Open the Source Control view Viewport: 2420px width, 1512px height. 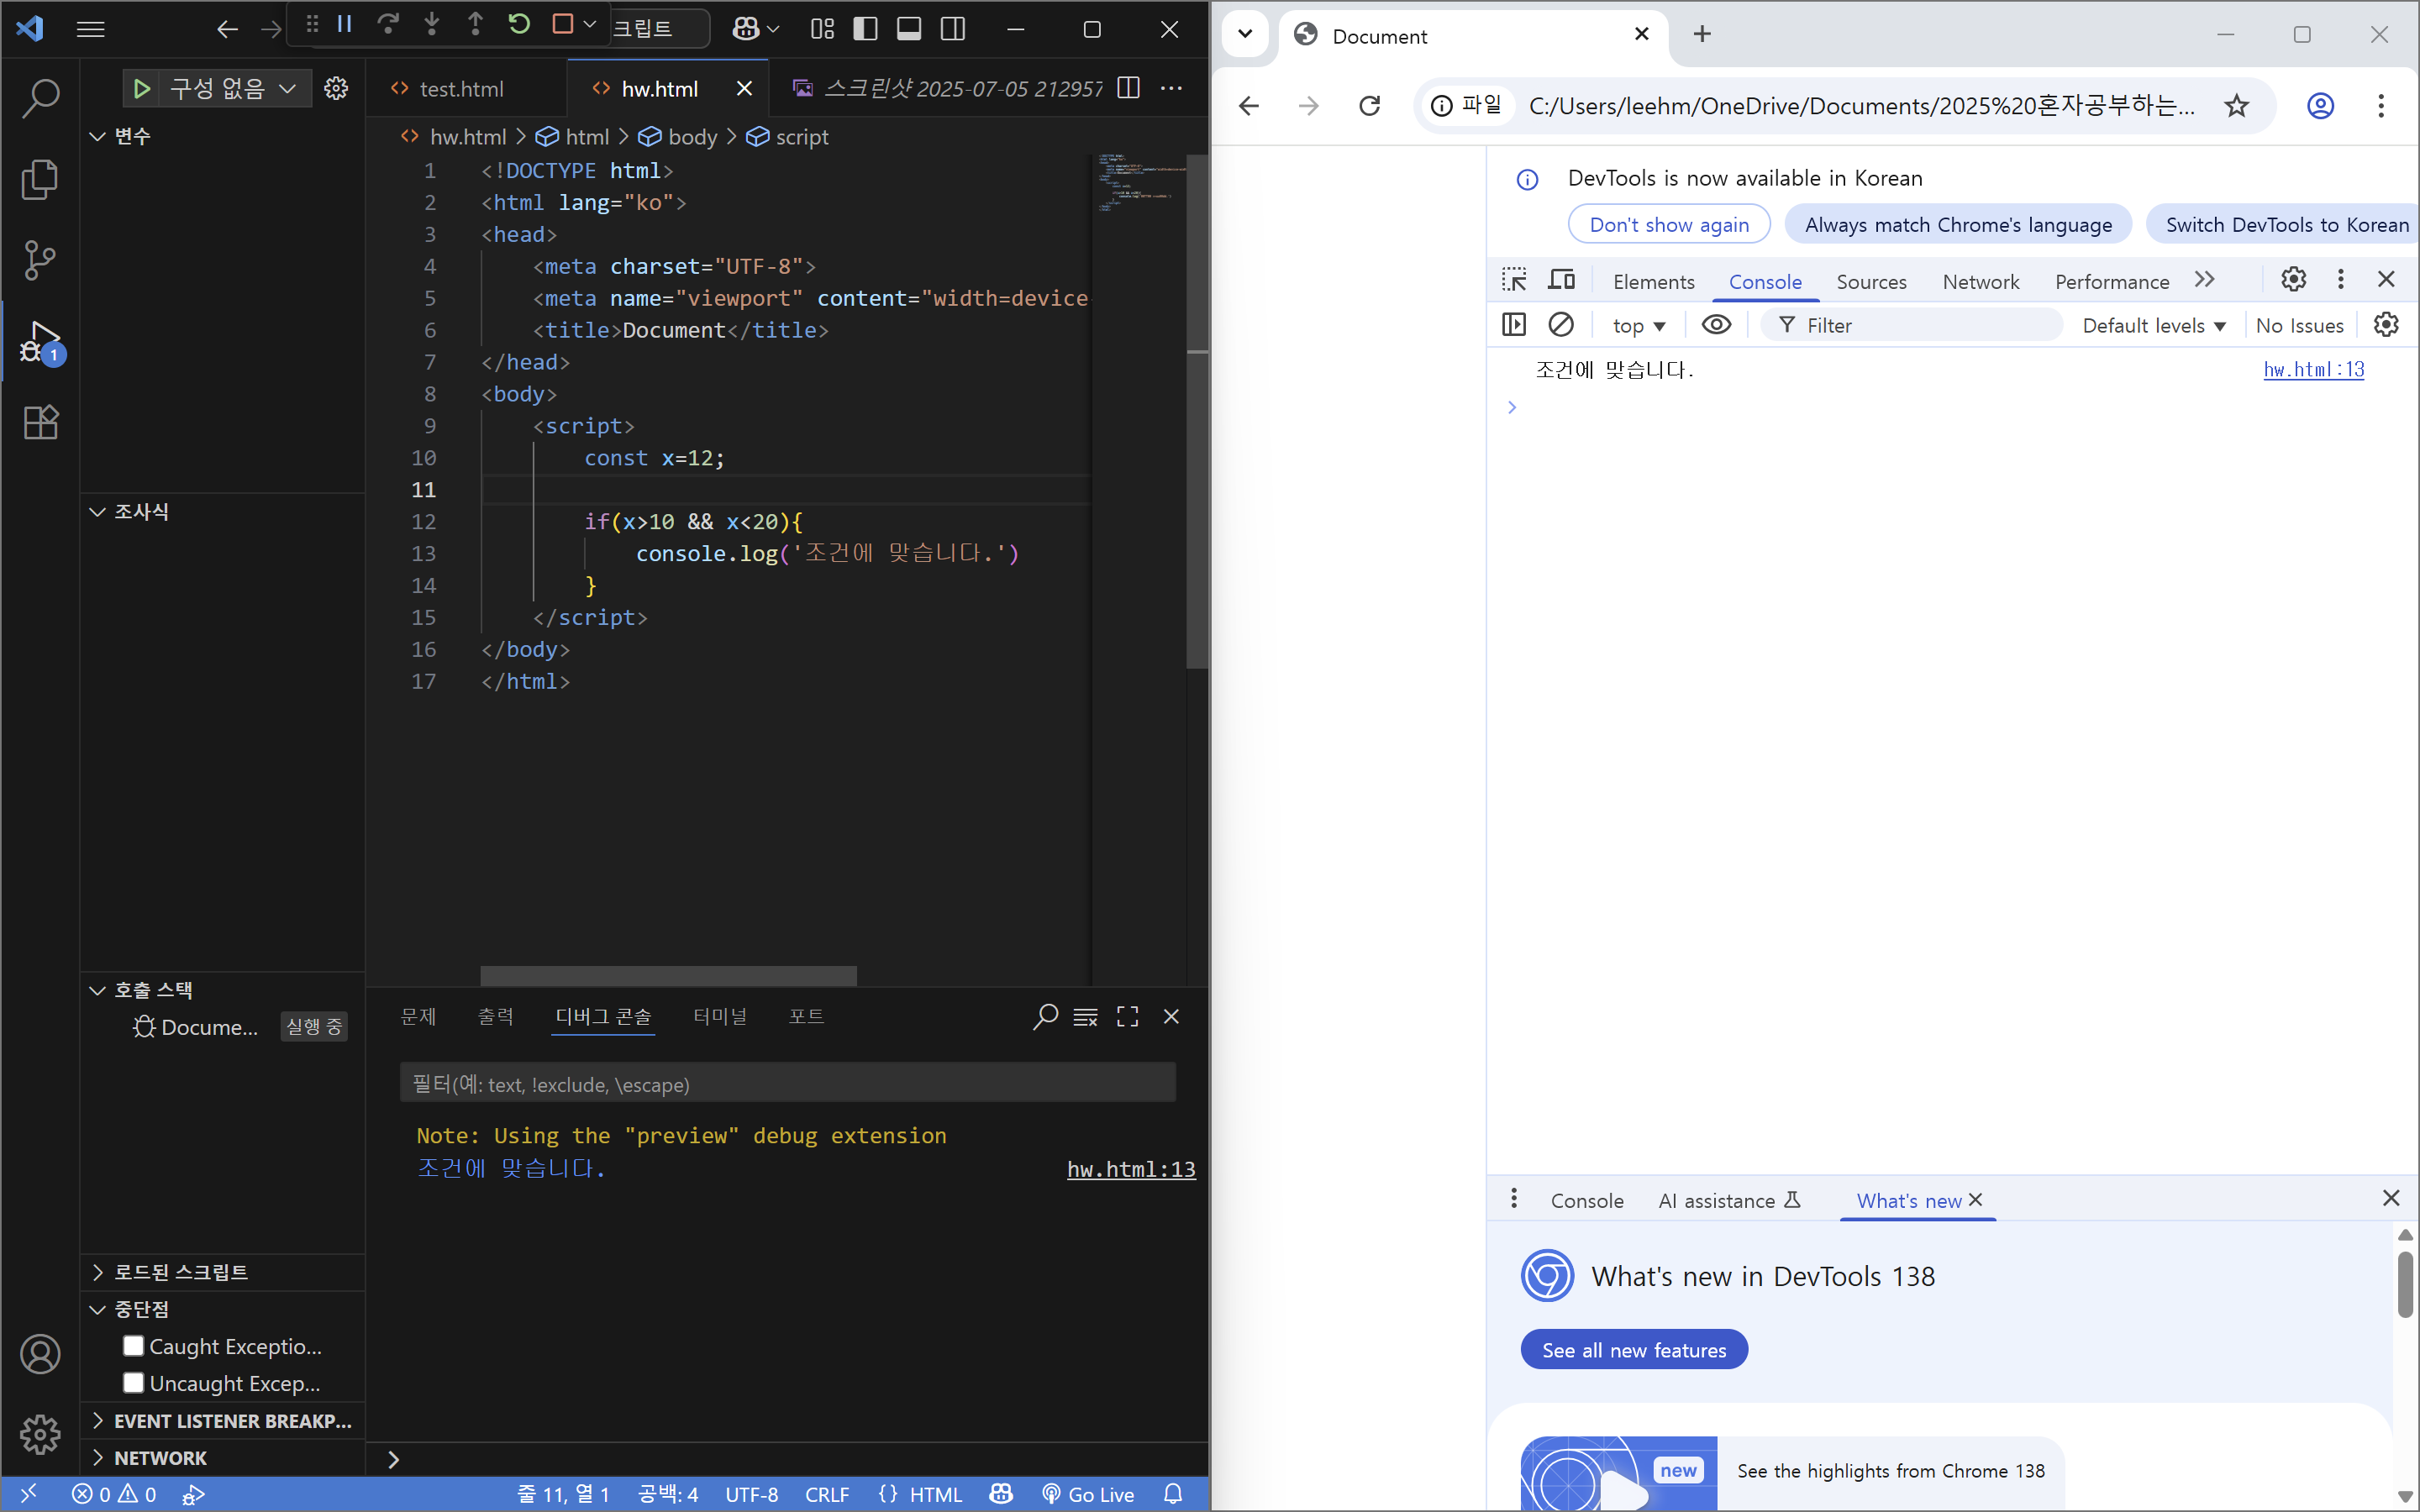(x=40, y=260)
